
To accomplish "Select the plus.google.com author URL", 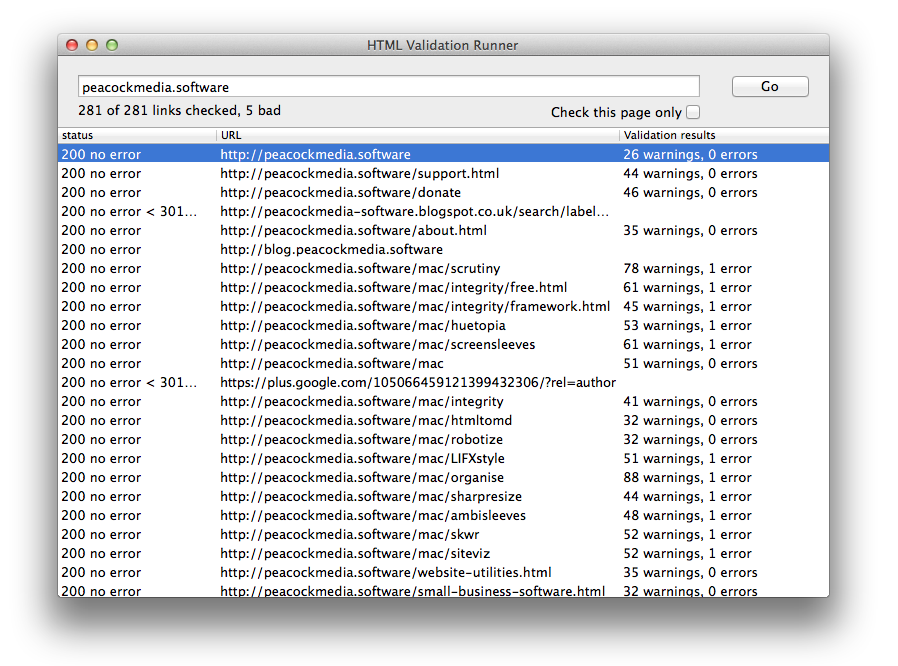I will click(x=418, y=382).
